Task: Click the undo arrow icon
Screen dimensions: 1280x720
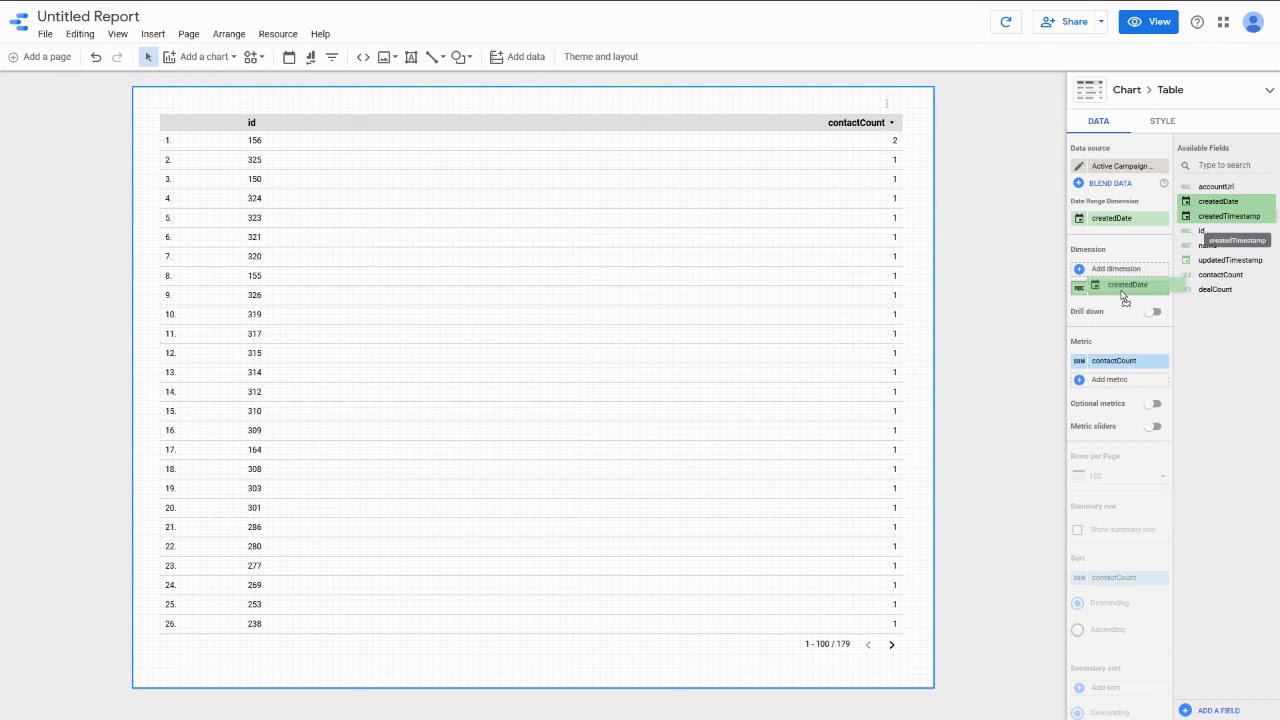Action: click(96, 57)
